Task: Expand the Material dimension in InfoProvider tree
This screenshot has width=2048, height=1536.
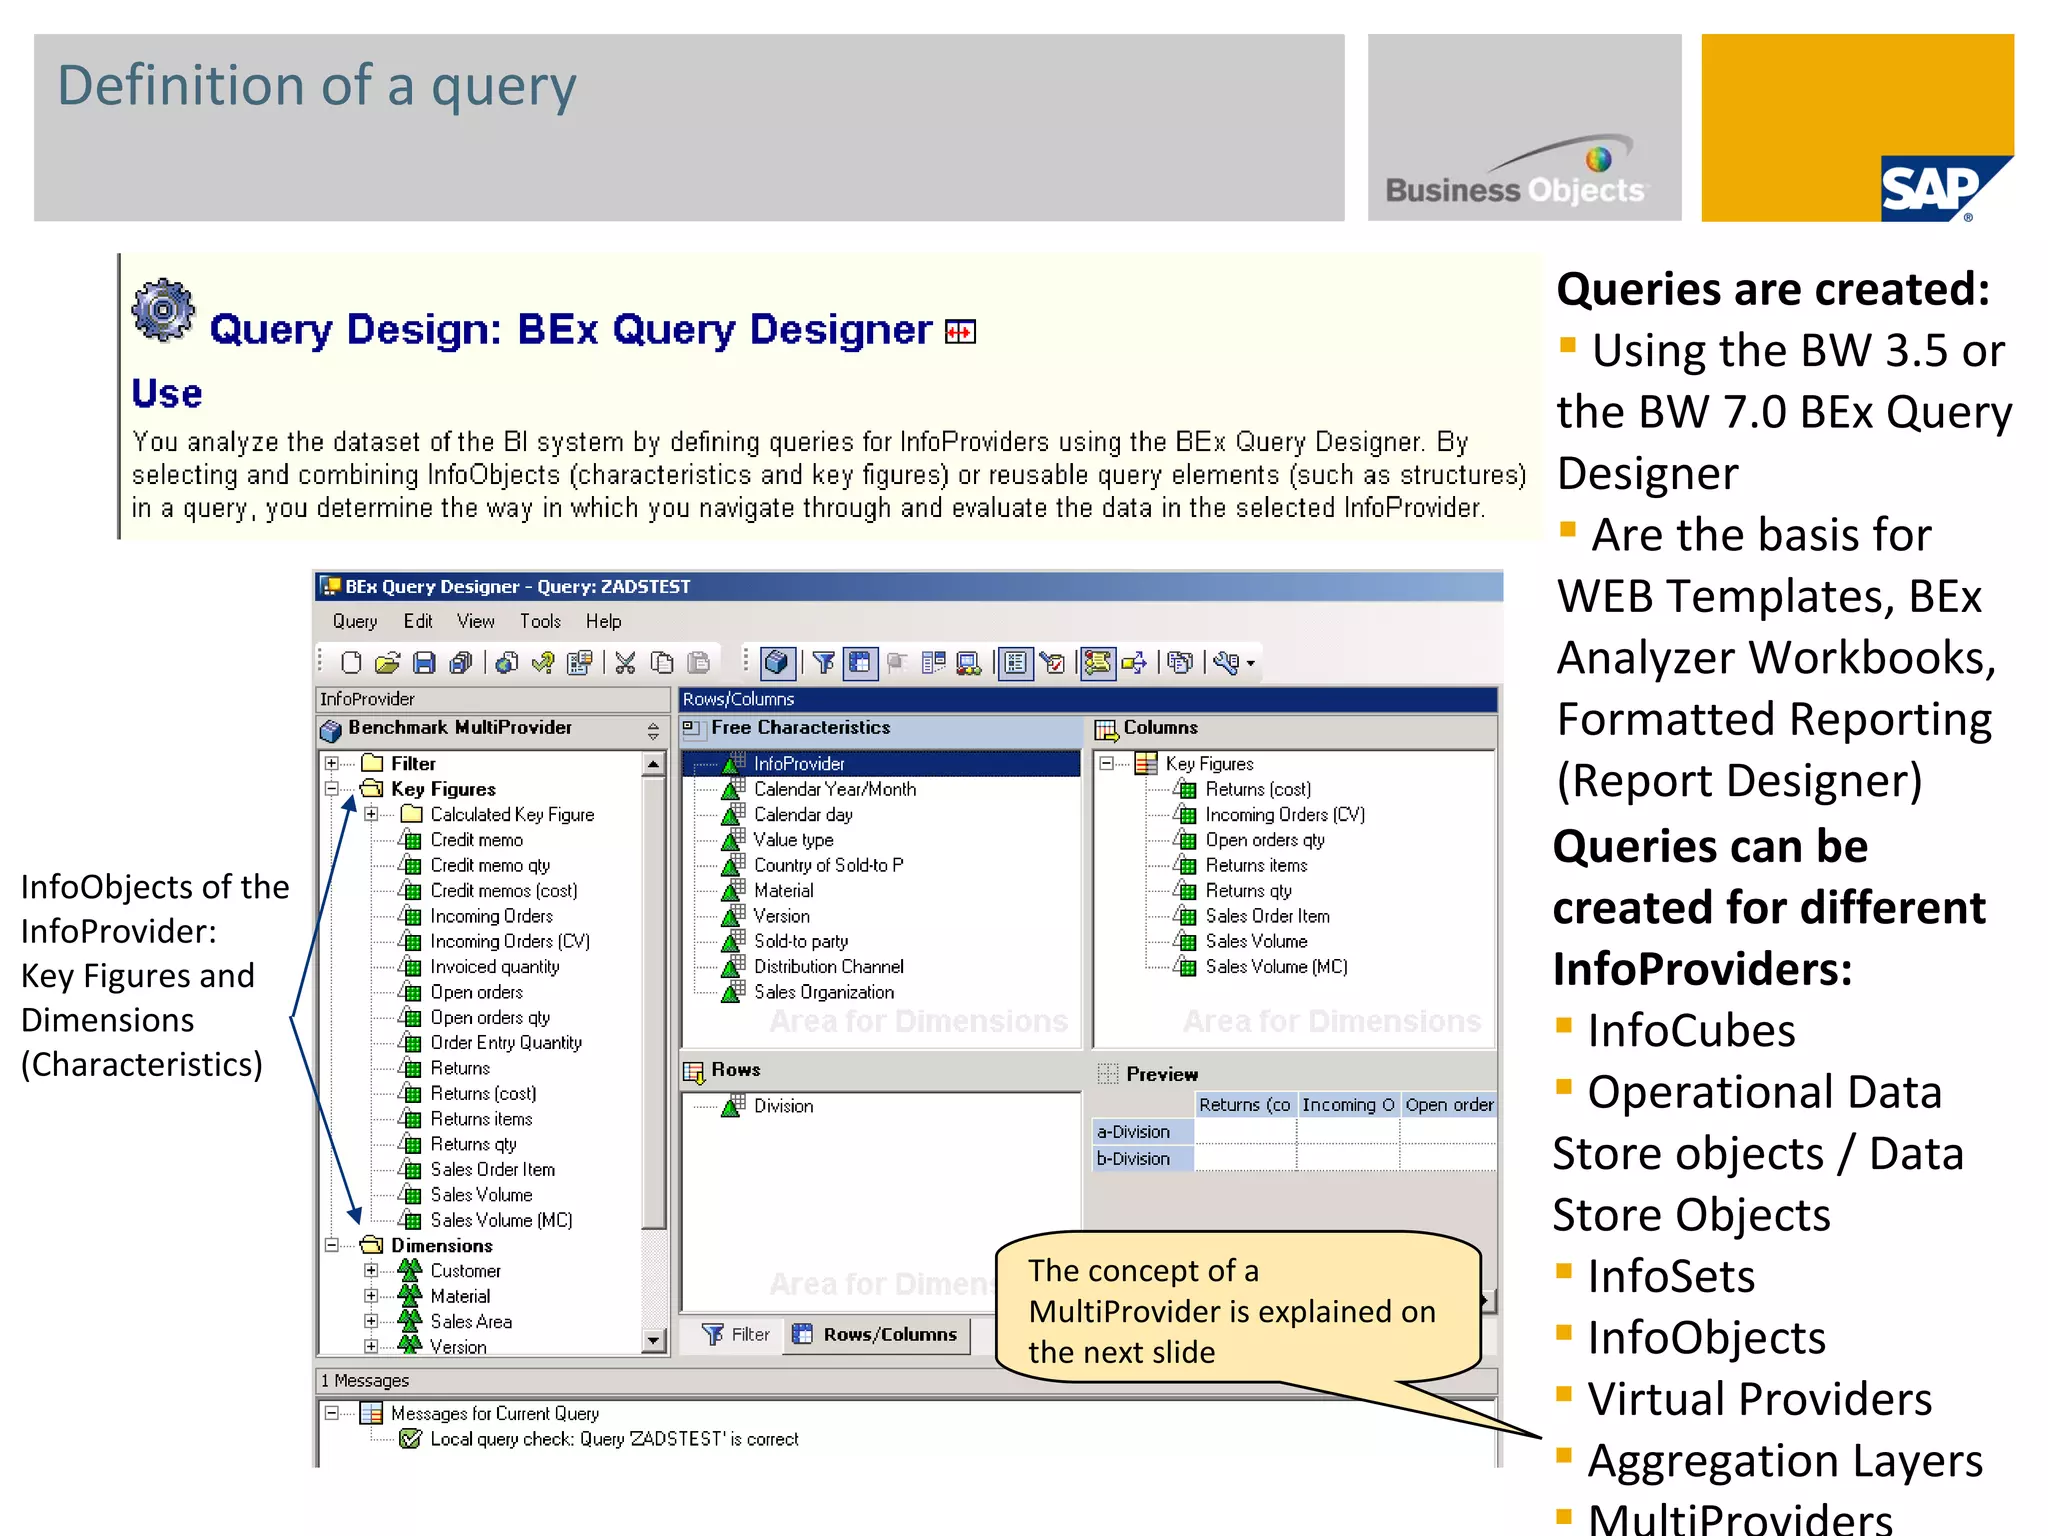Action: click(371, 1296)
